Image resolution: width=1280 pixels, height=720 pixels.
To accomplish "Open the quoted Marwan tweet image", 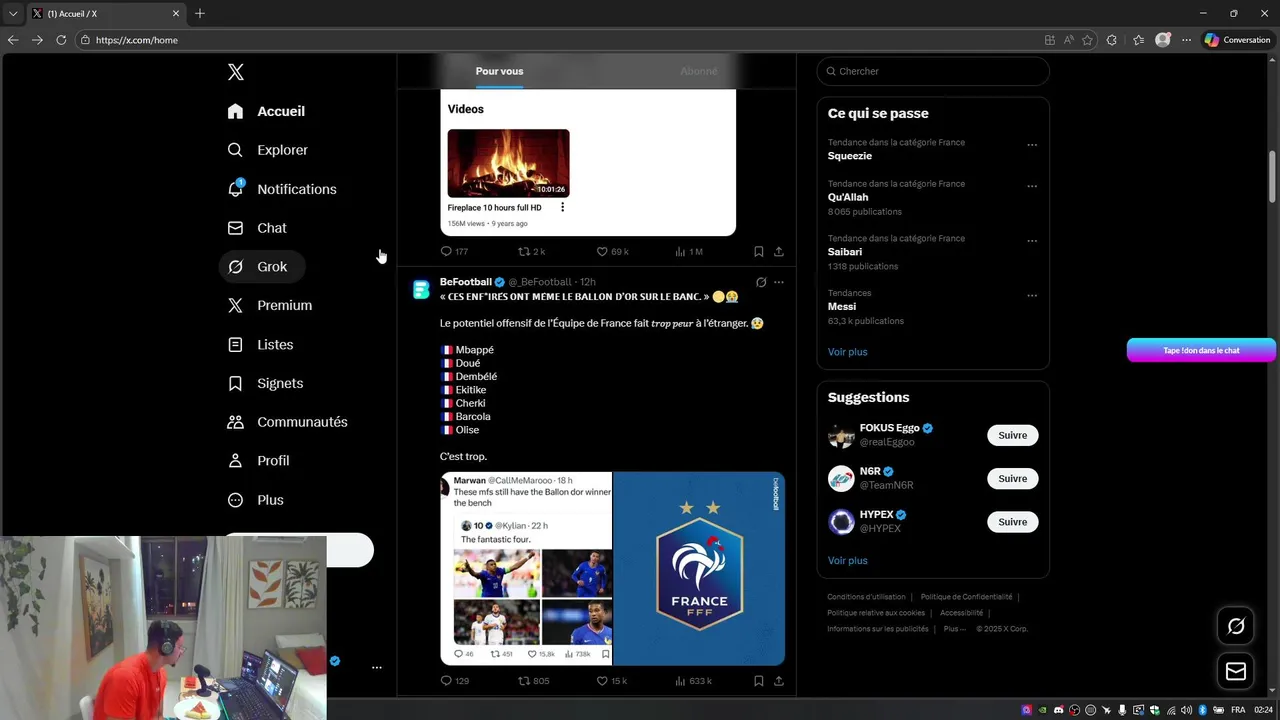I will (x=526, y=569).
